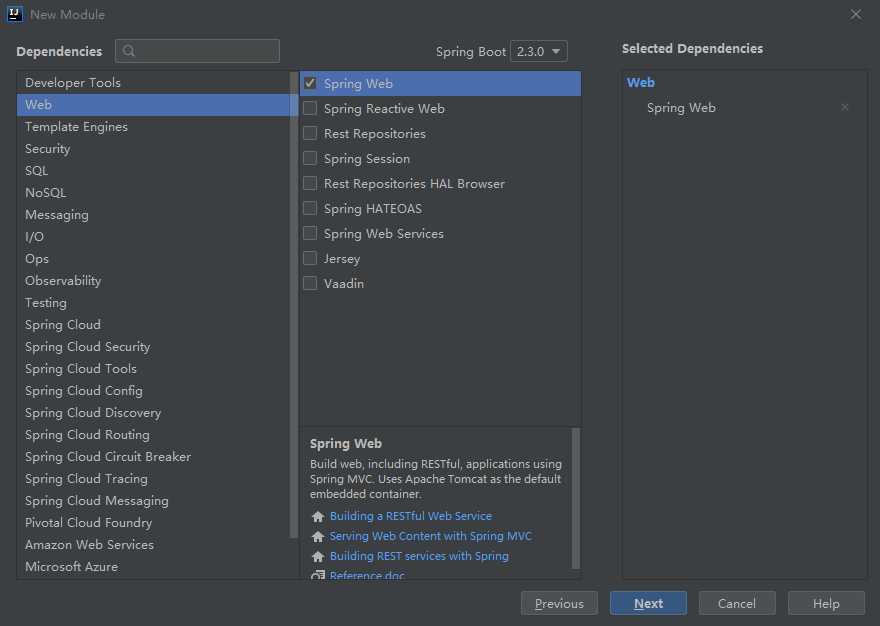This screenshot has height=626, width=880.
Task: Click home icon beside Building REST services
Action: click(318, 556)
